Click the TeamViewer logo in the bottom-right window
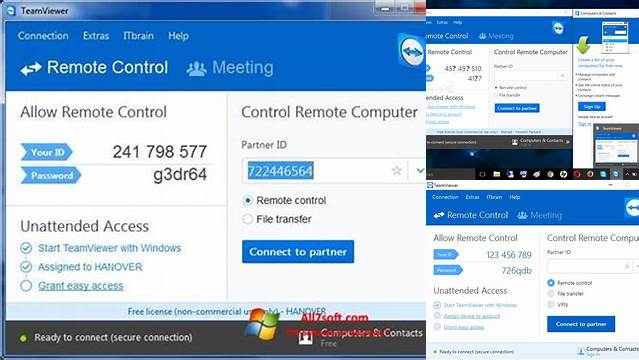 632,208
